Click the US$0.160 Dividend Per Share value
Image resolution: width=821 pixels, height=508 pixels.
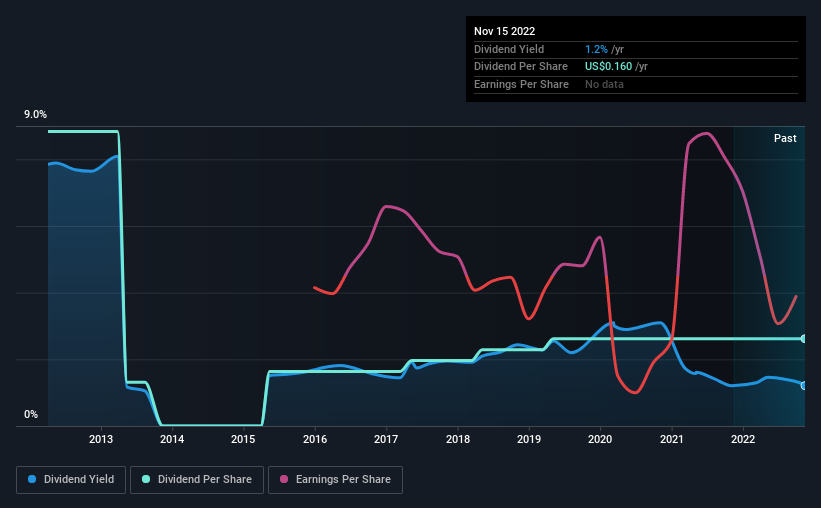(608, 67)
